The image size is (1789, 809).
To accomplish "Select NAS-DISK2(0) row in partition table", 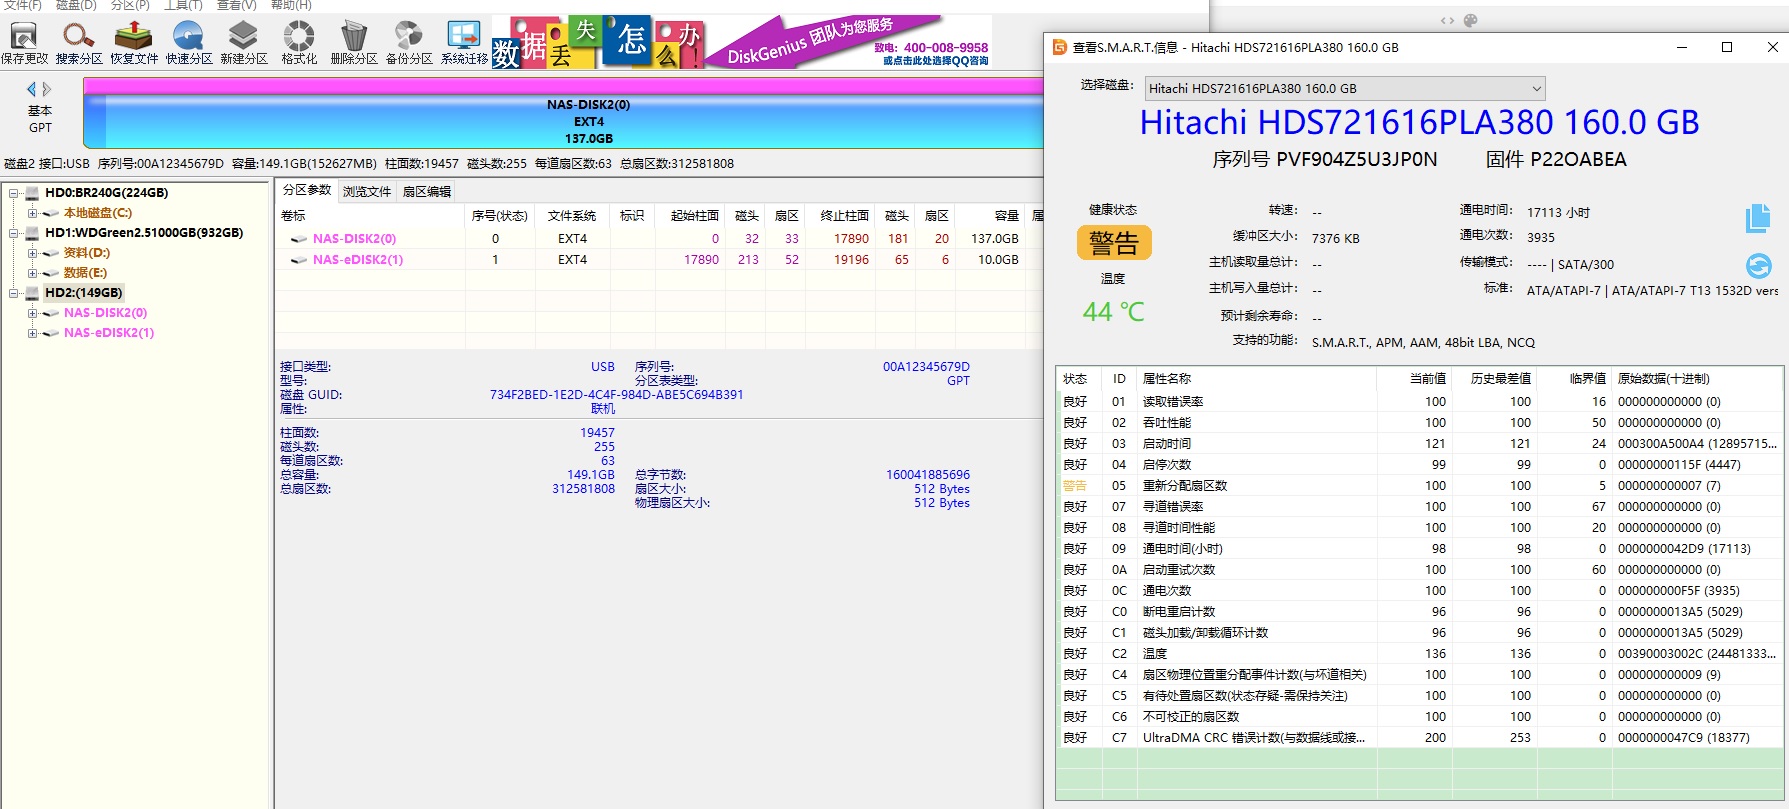I will 660,239.
